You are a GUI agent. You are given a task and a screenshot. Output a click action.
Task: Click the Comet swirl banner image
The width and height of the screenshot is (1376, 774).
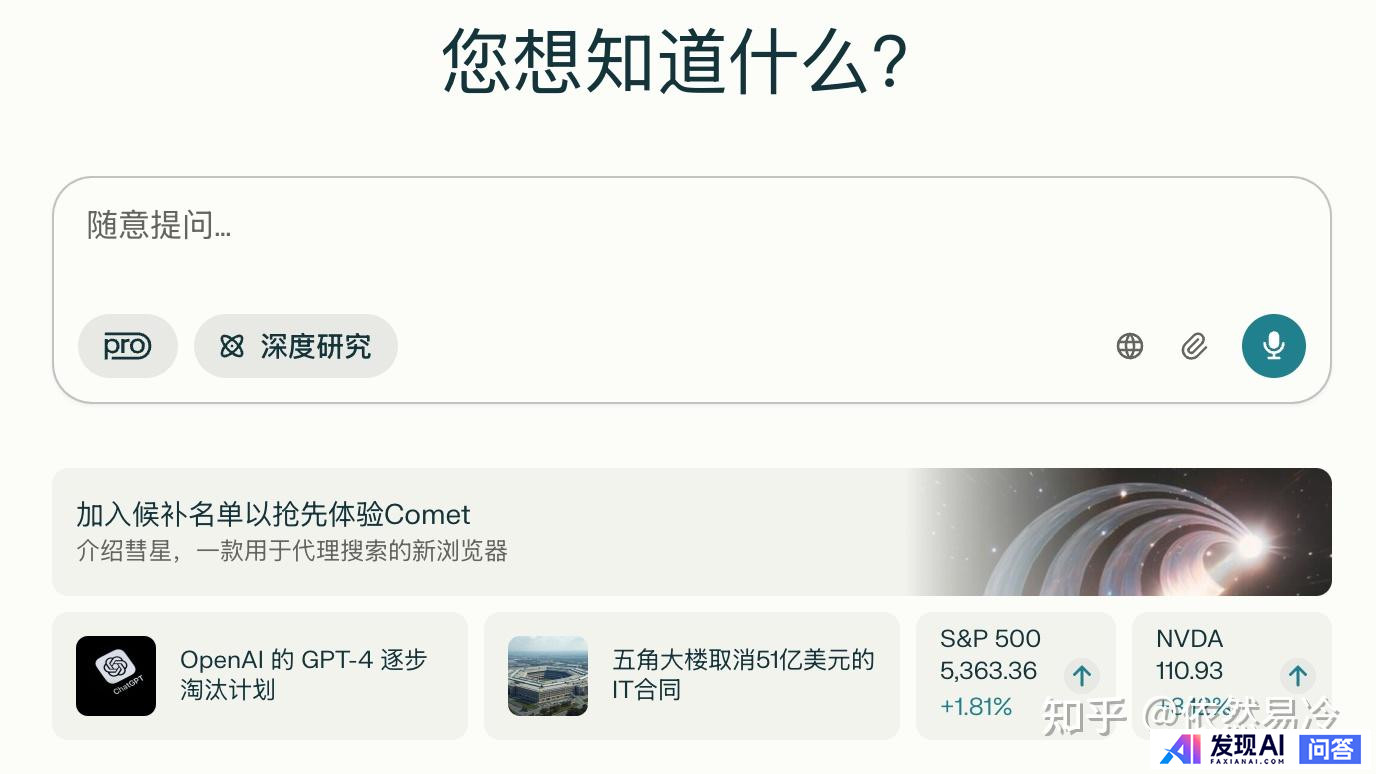pyautogui.click(x=1120, y=532)
